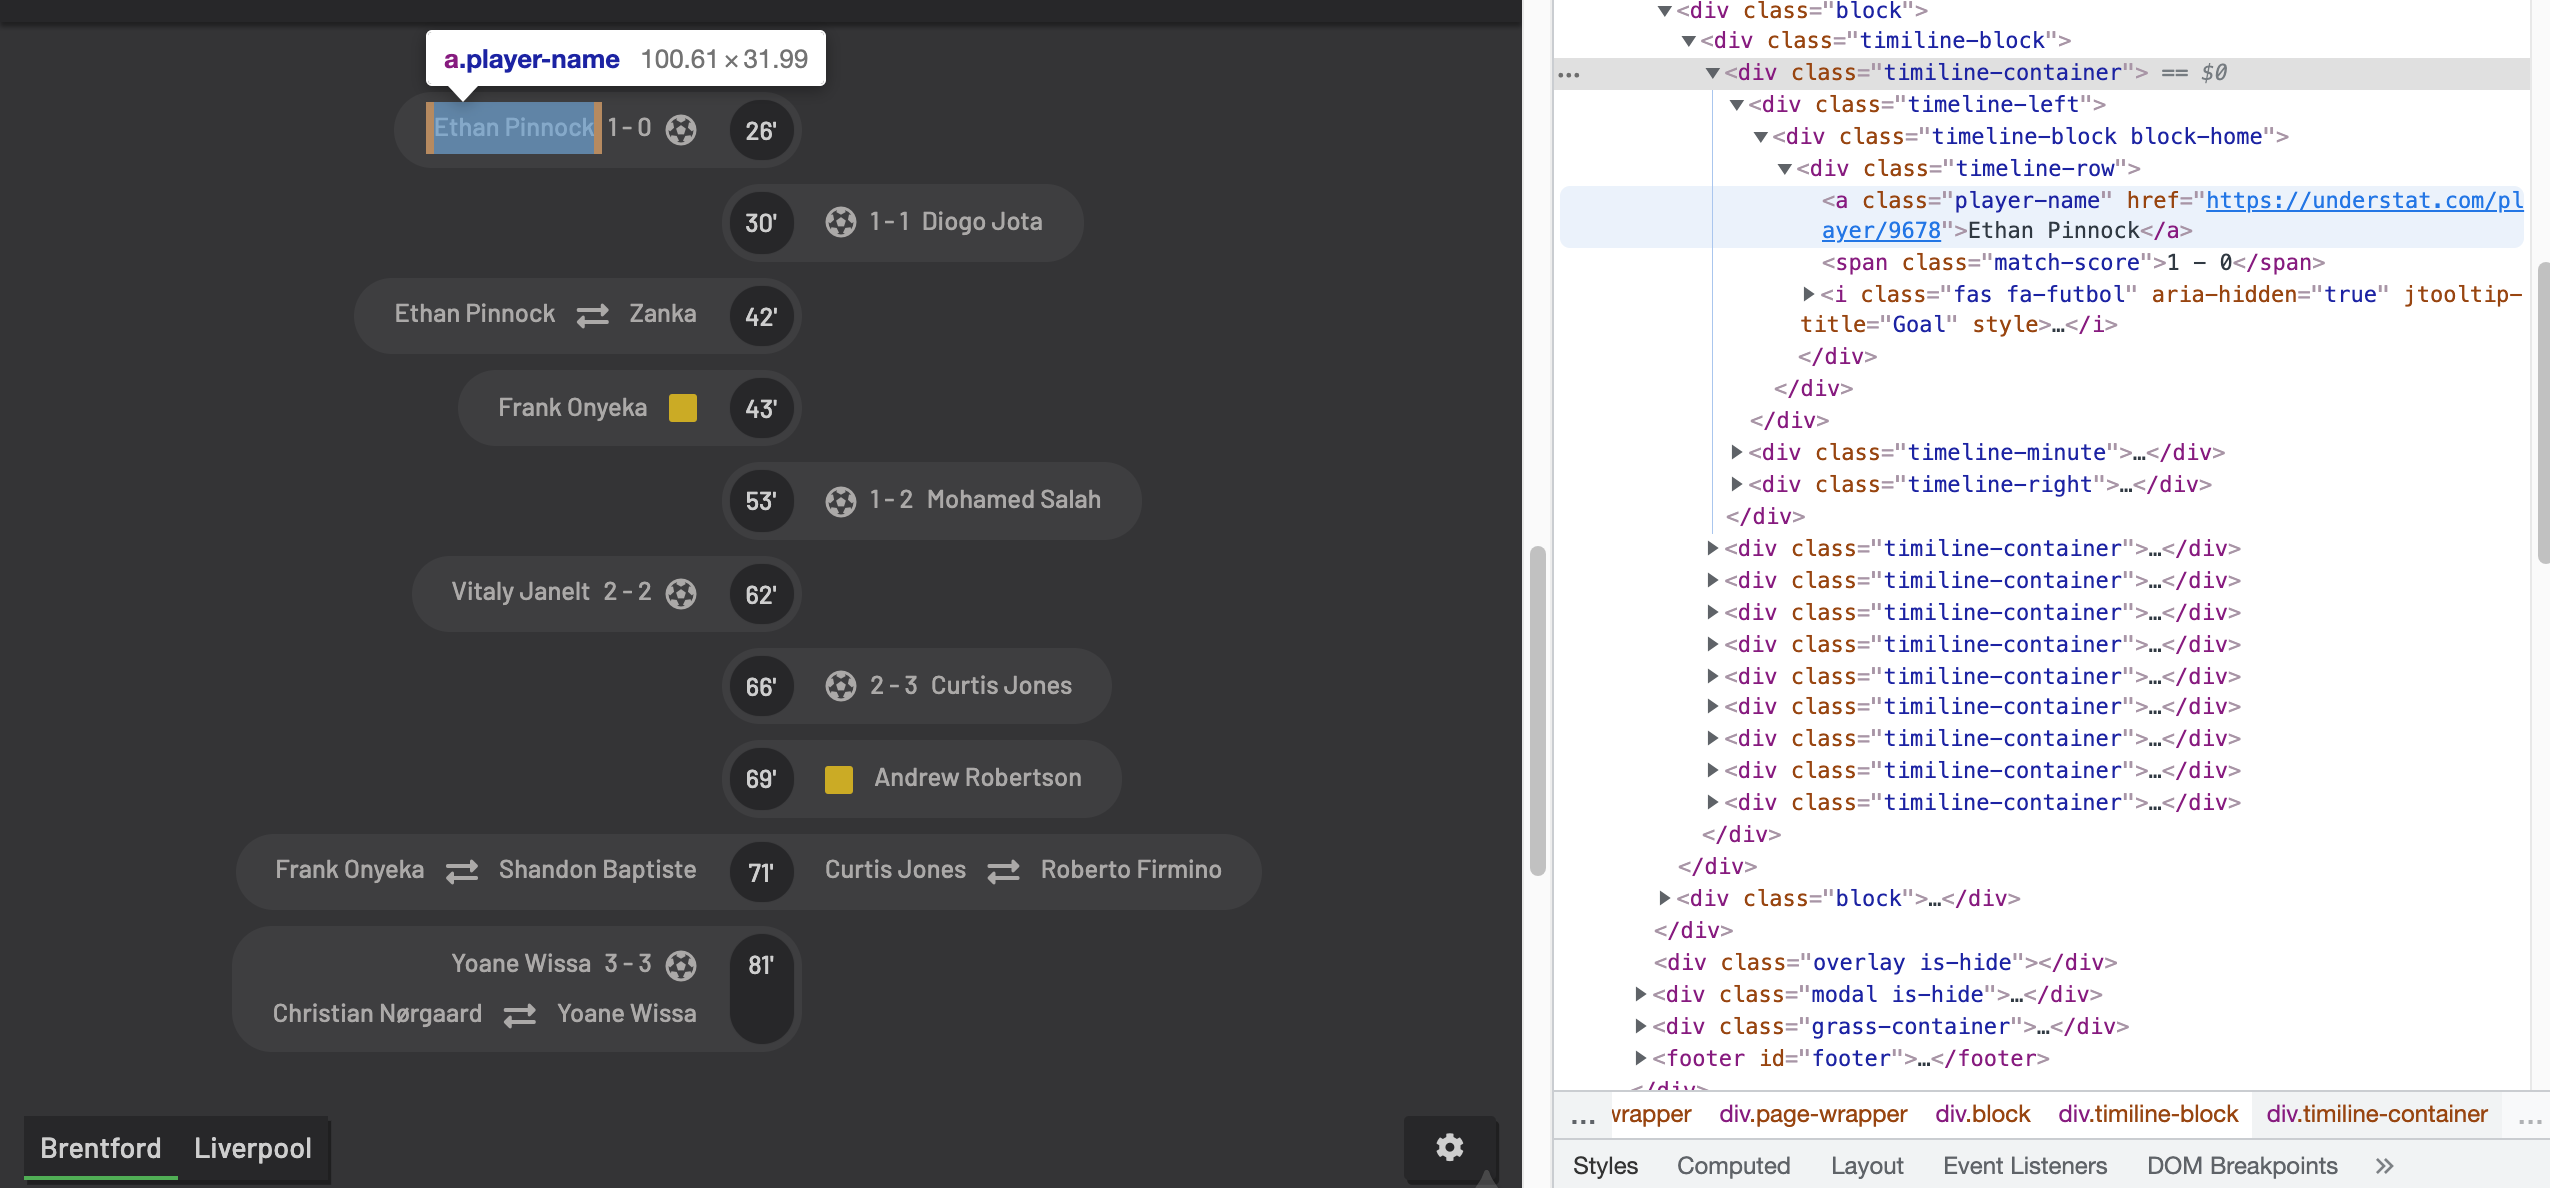Switch to the Liverpool tab

(x=253, y=1148)
